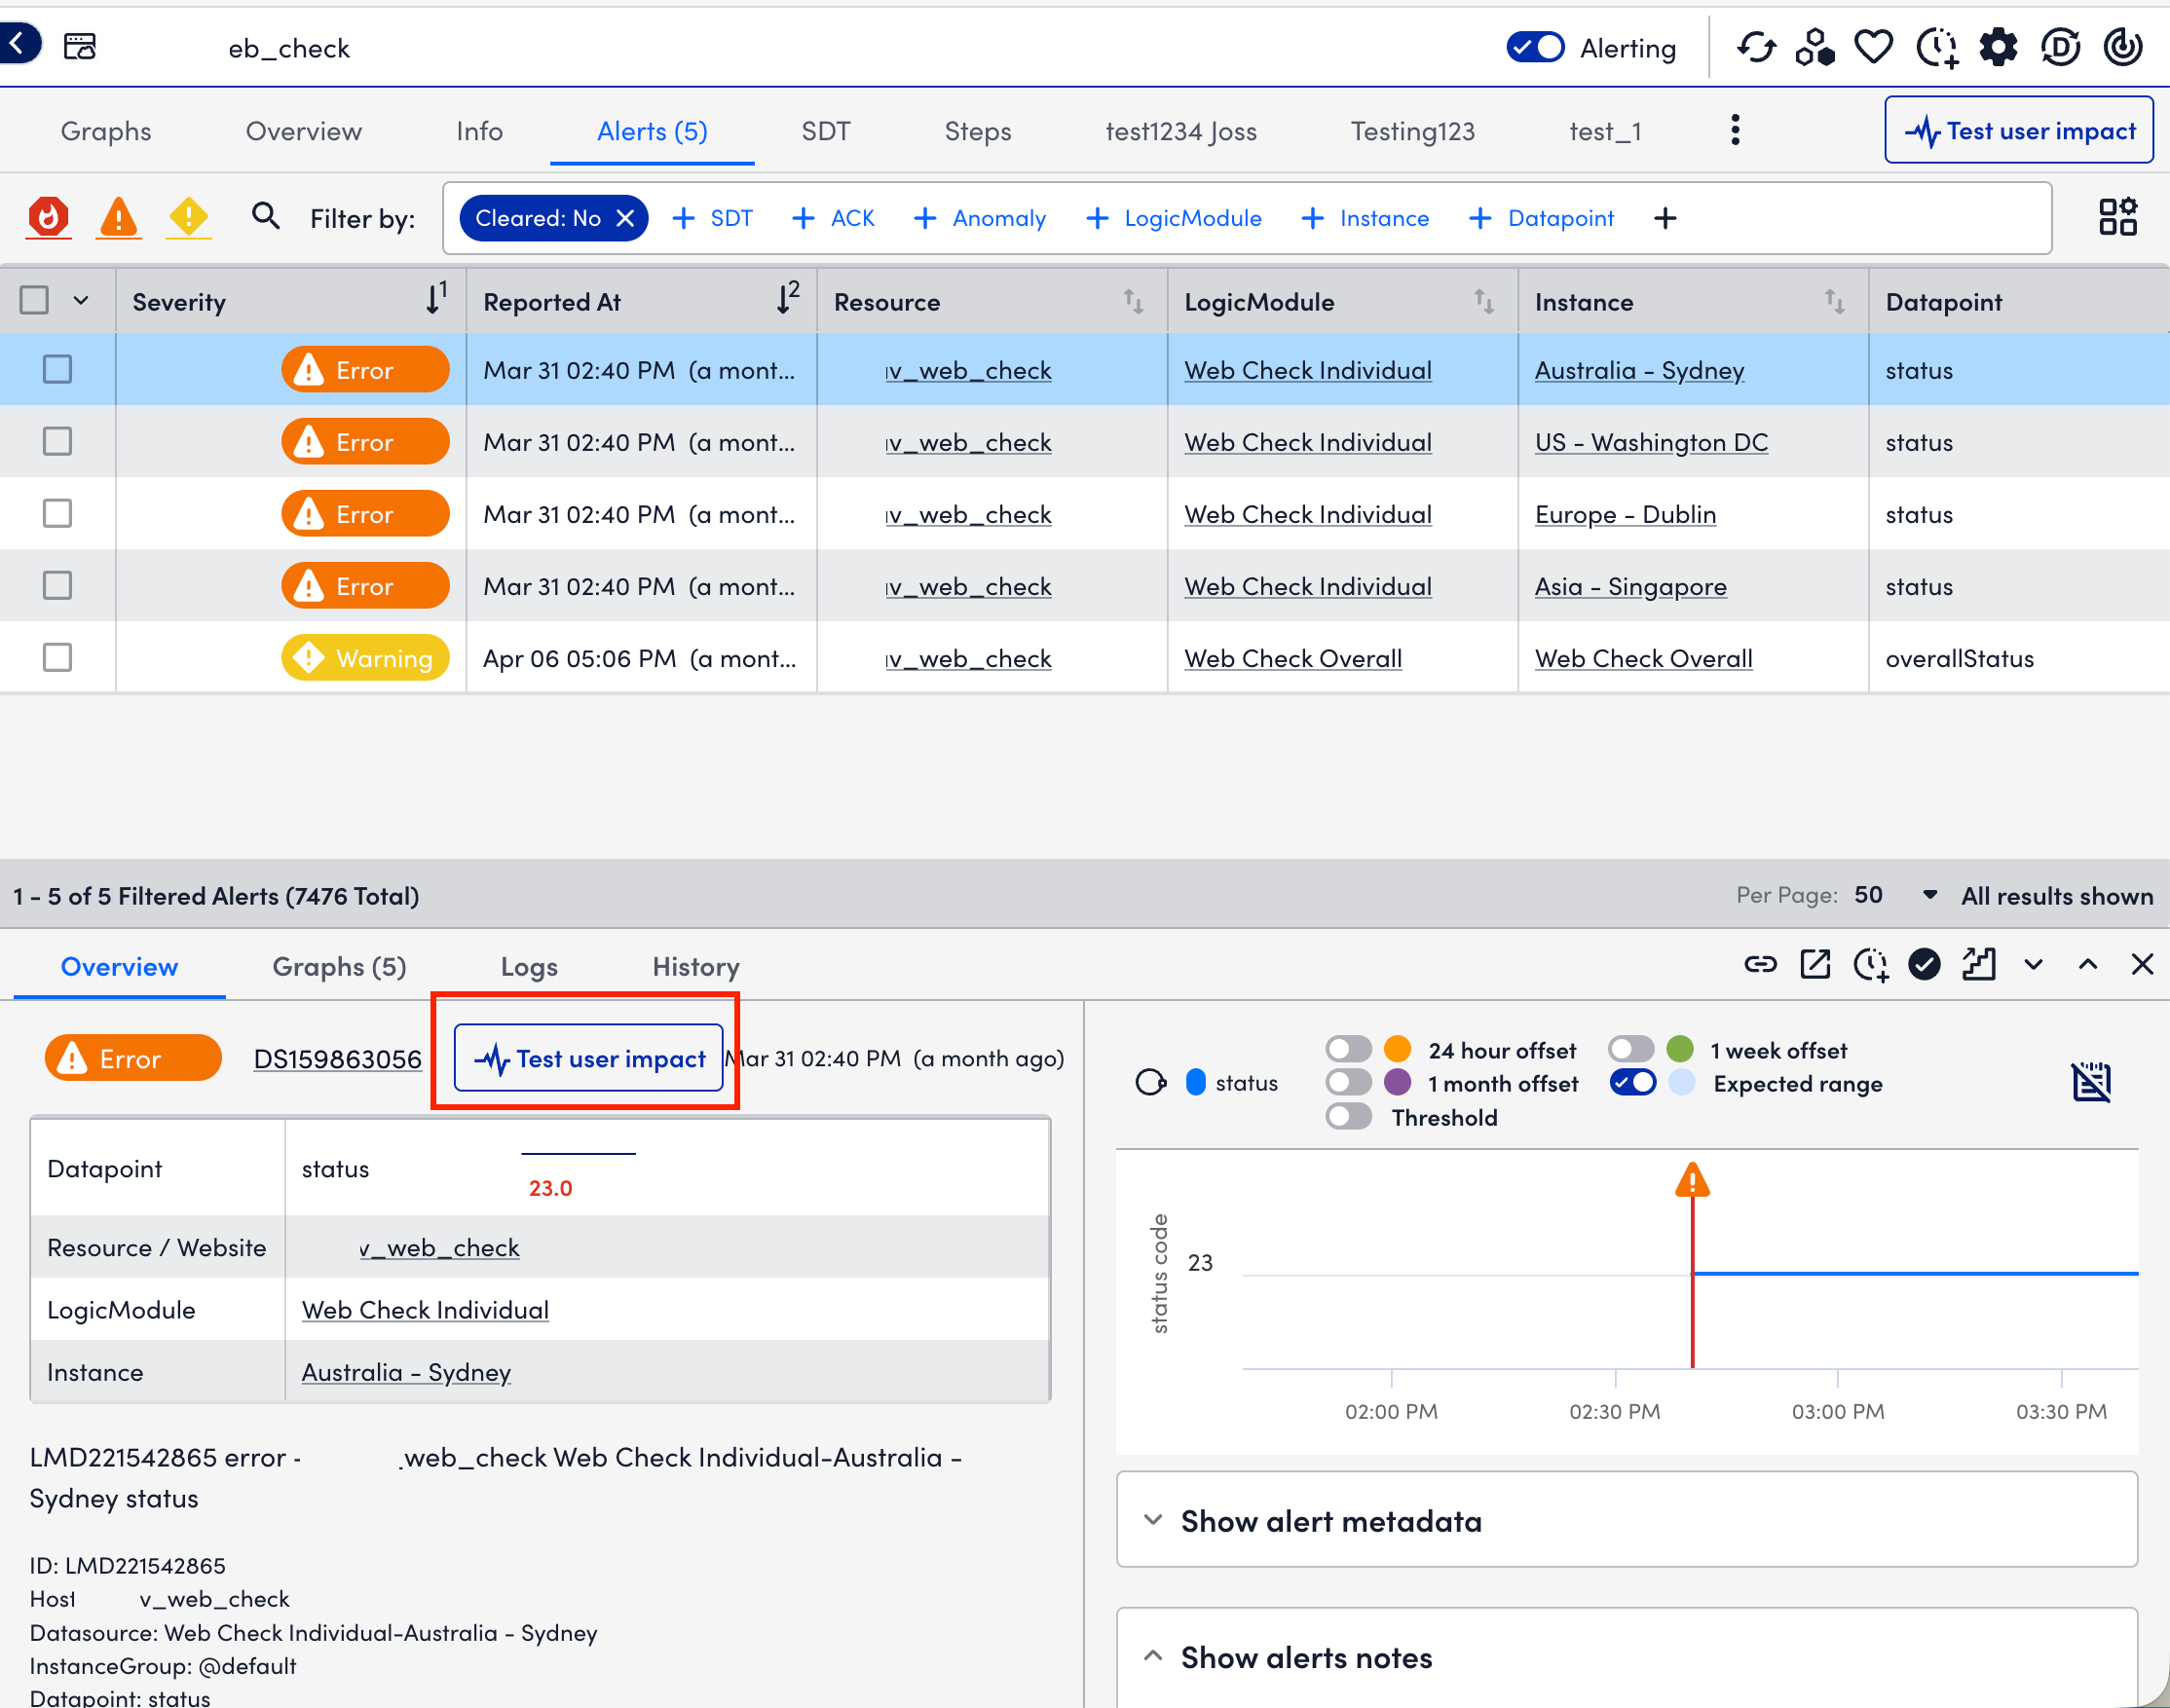Filter by critical flame severity icon

pos(48,217)
